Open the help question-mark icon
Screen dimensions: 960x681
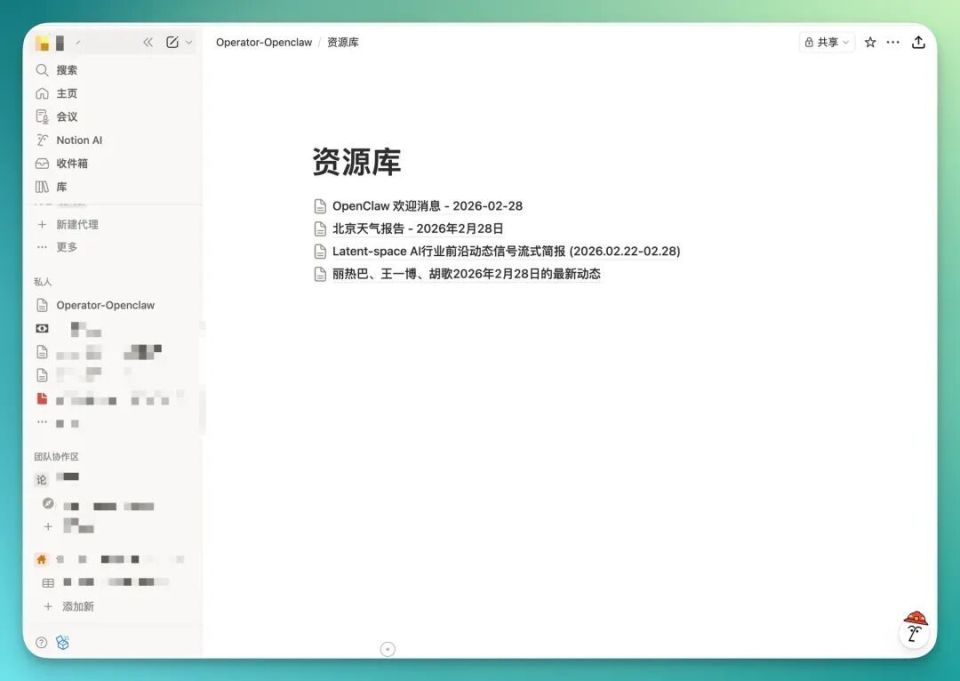pyautogui.click(x=40, y=642)
